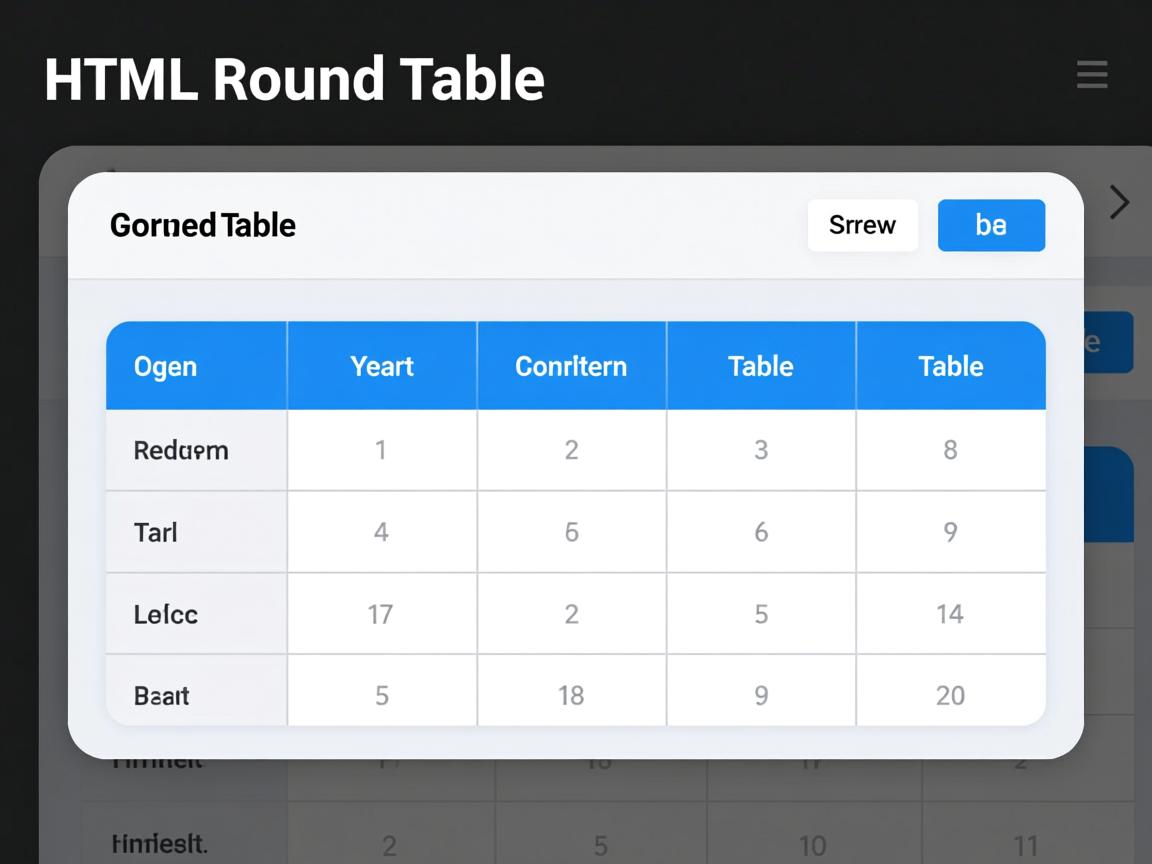This screenshot has width=1152, height=864.
Task: Open the hamburger menu icon
Action: 1091,75
